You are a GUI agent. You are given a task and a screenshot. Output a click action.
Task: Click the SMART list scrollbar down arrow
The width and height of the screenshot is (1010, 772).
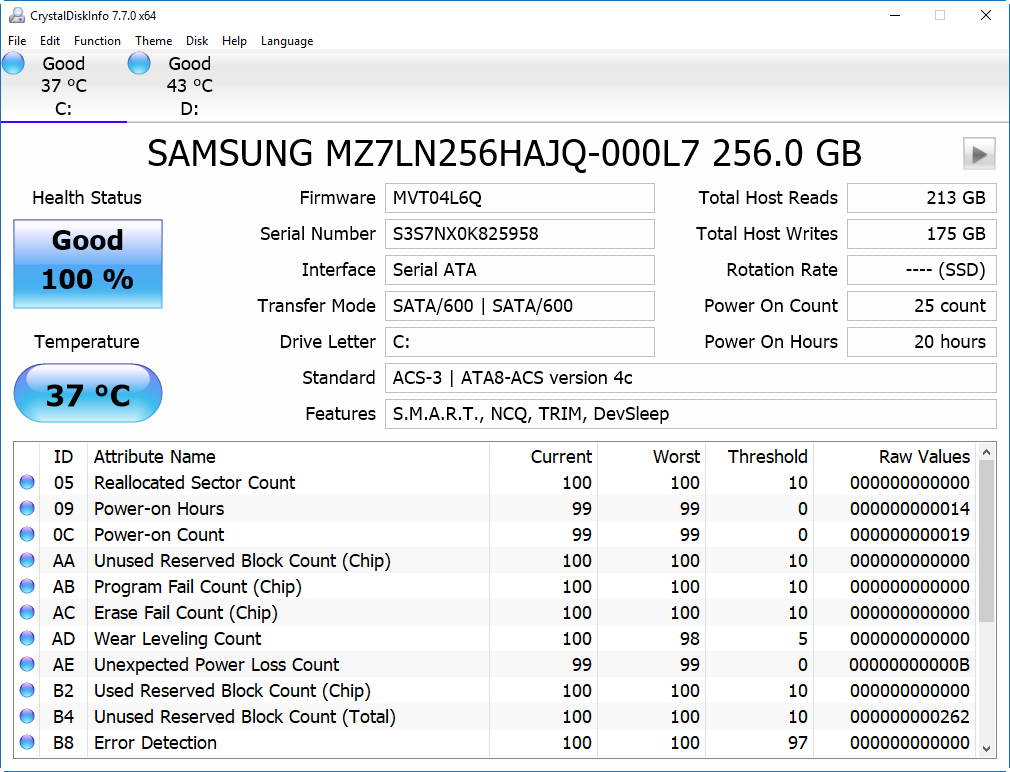click(x=986, y=748)
